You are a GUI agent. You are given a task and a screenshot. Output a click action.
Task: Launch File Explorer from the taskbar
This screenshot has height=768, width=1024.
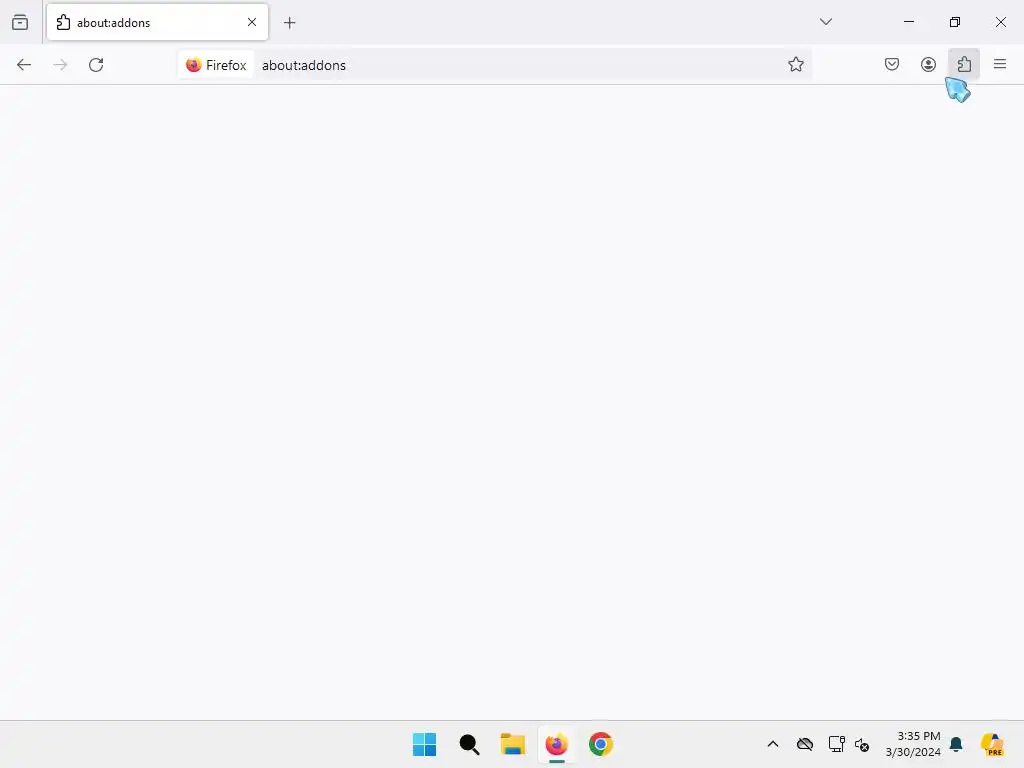click(513, 744)
